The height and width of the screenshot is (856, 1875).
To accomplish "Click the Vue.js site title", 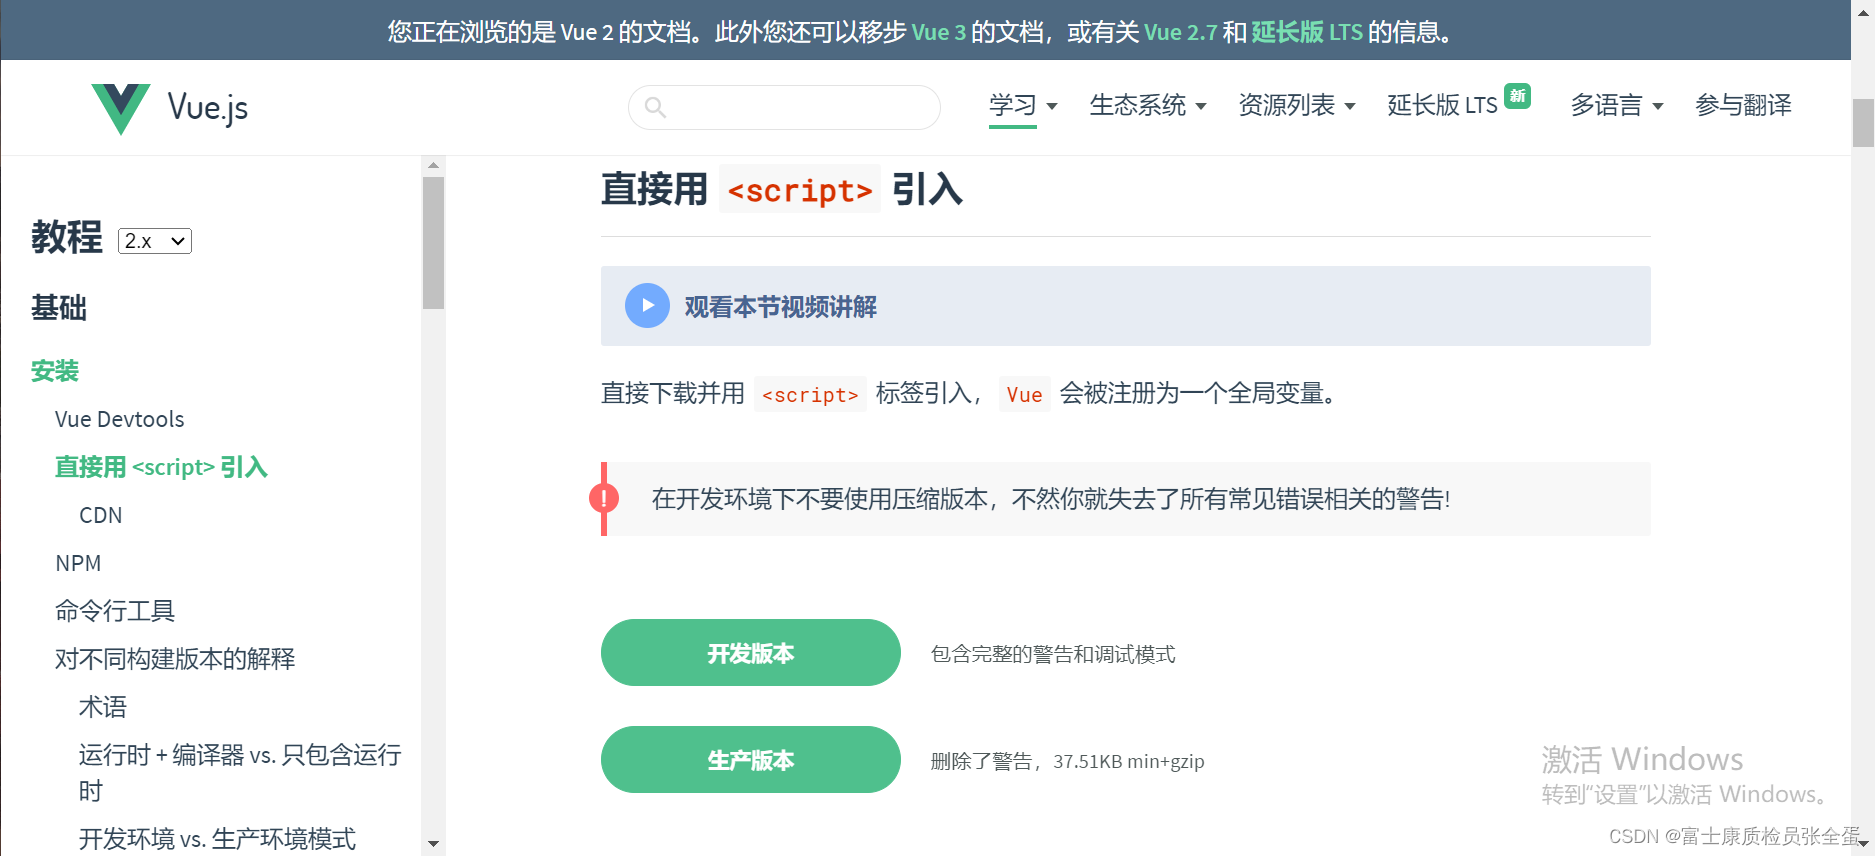I will [208, 107].
